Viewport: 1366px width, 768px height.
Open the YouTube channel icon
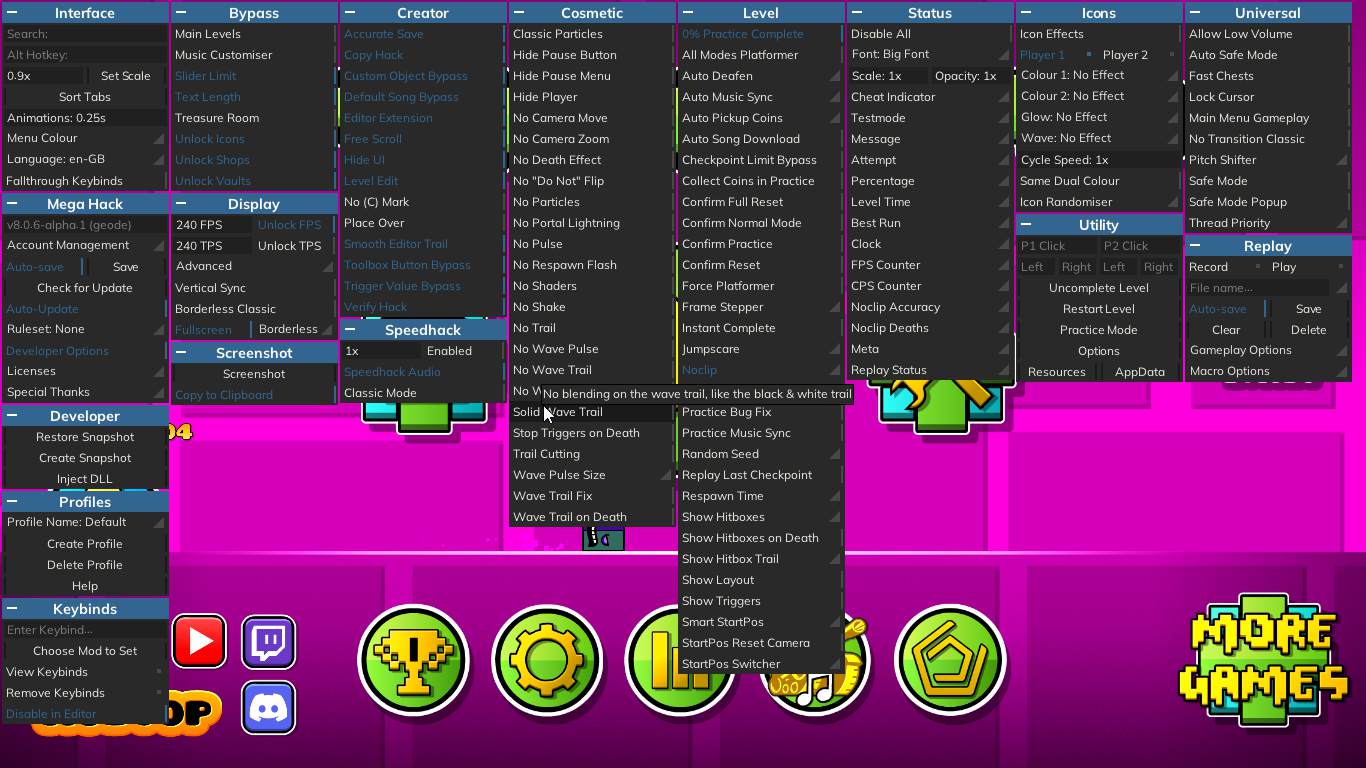click(199, 641)
